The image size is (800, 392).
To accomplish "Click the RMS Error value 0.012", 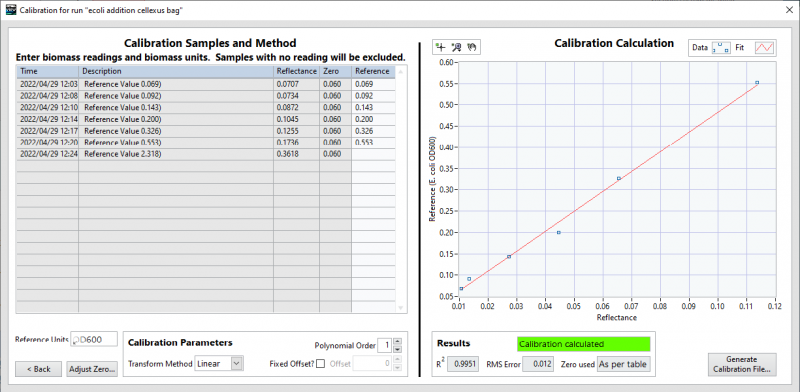I will (x=538, y=364).
